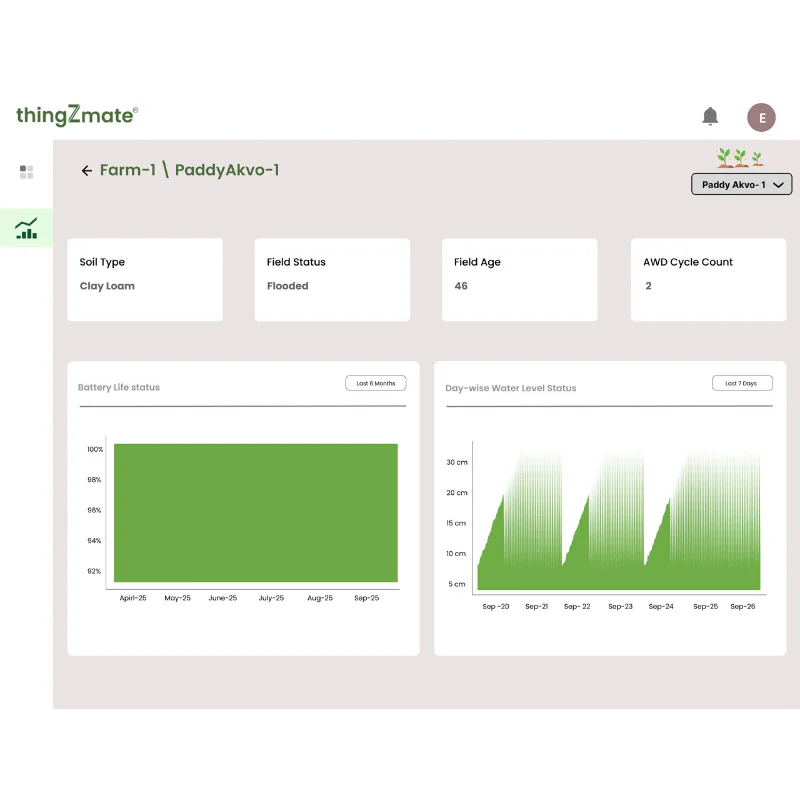Click the notification bell icon

(710, 117)
